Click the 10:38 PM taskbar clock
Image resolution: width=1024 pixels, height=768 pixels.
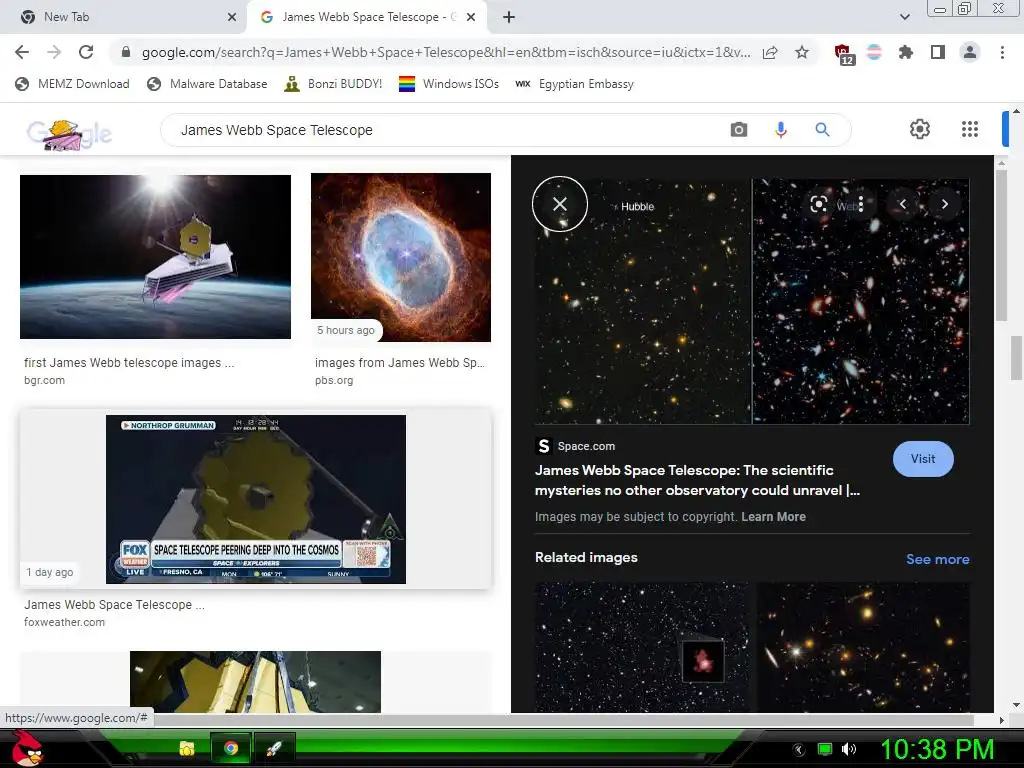click(937, 749)
